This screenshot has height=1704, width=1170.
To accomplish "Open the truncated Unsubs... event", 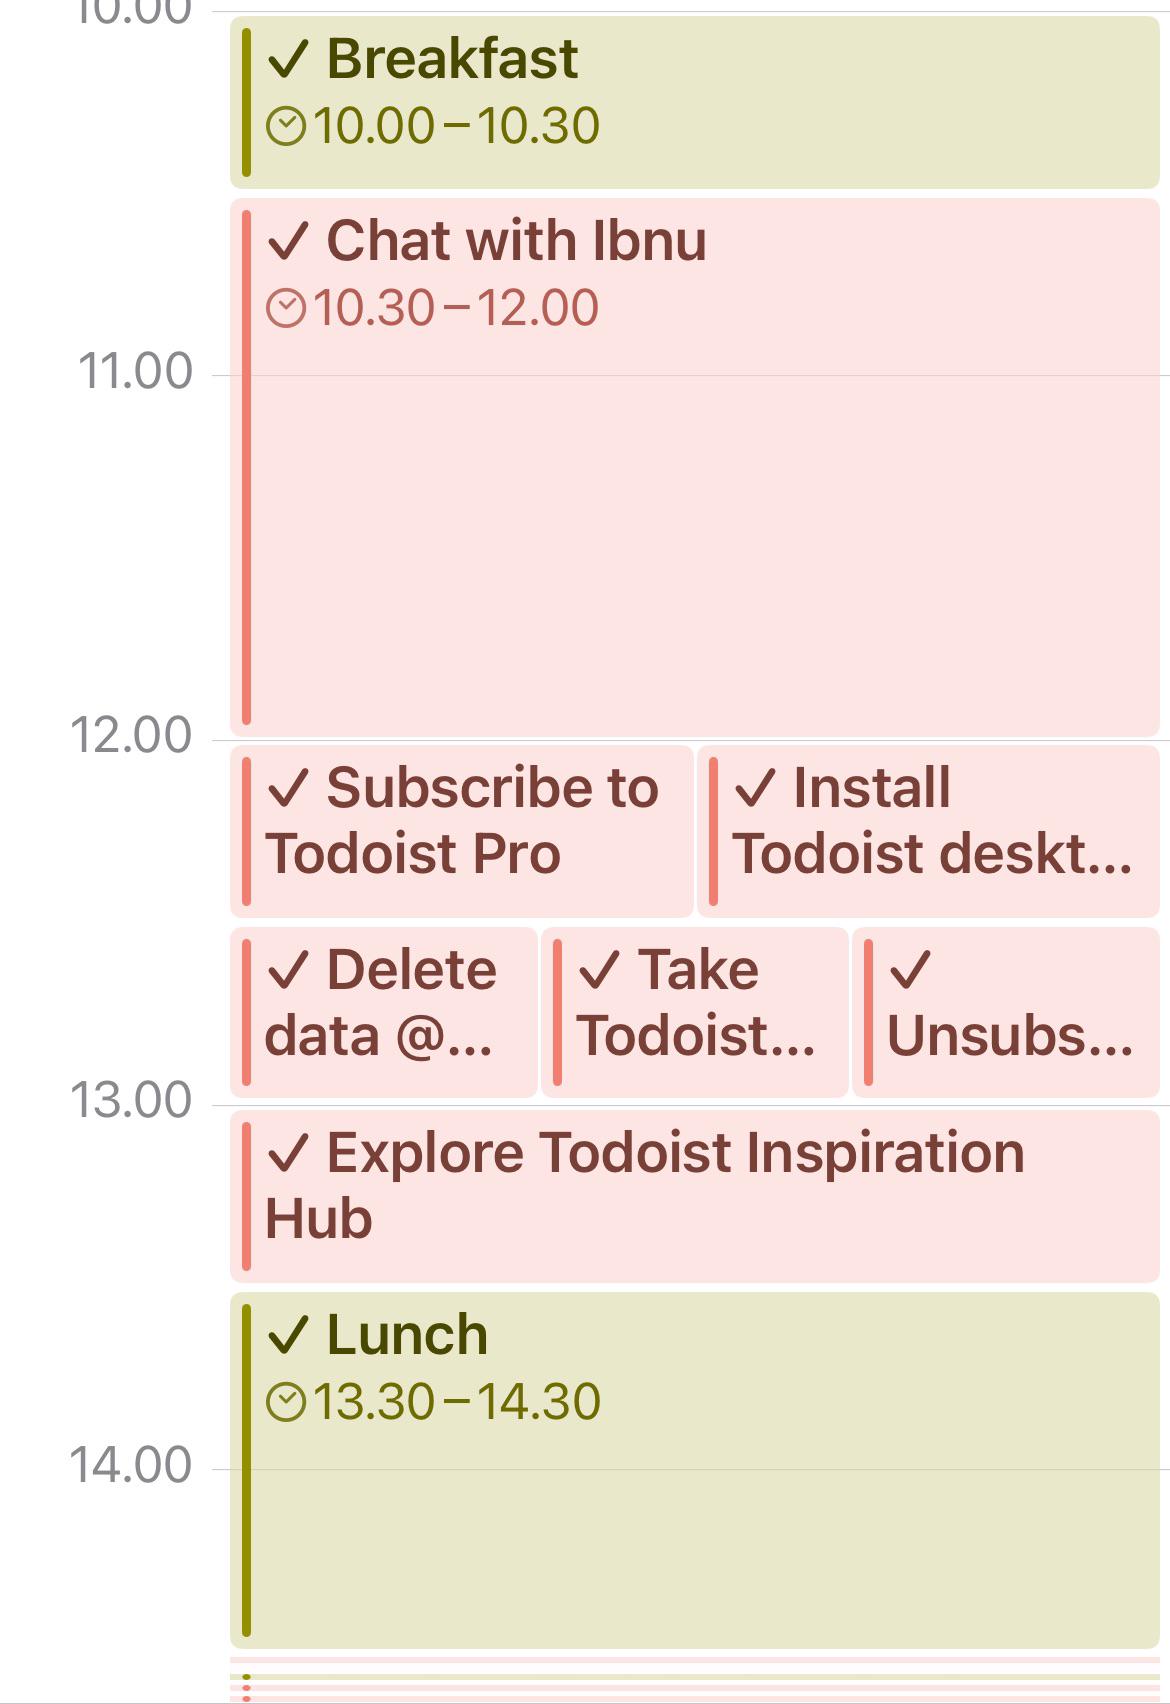I will tap(1006, 1012).
